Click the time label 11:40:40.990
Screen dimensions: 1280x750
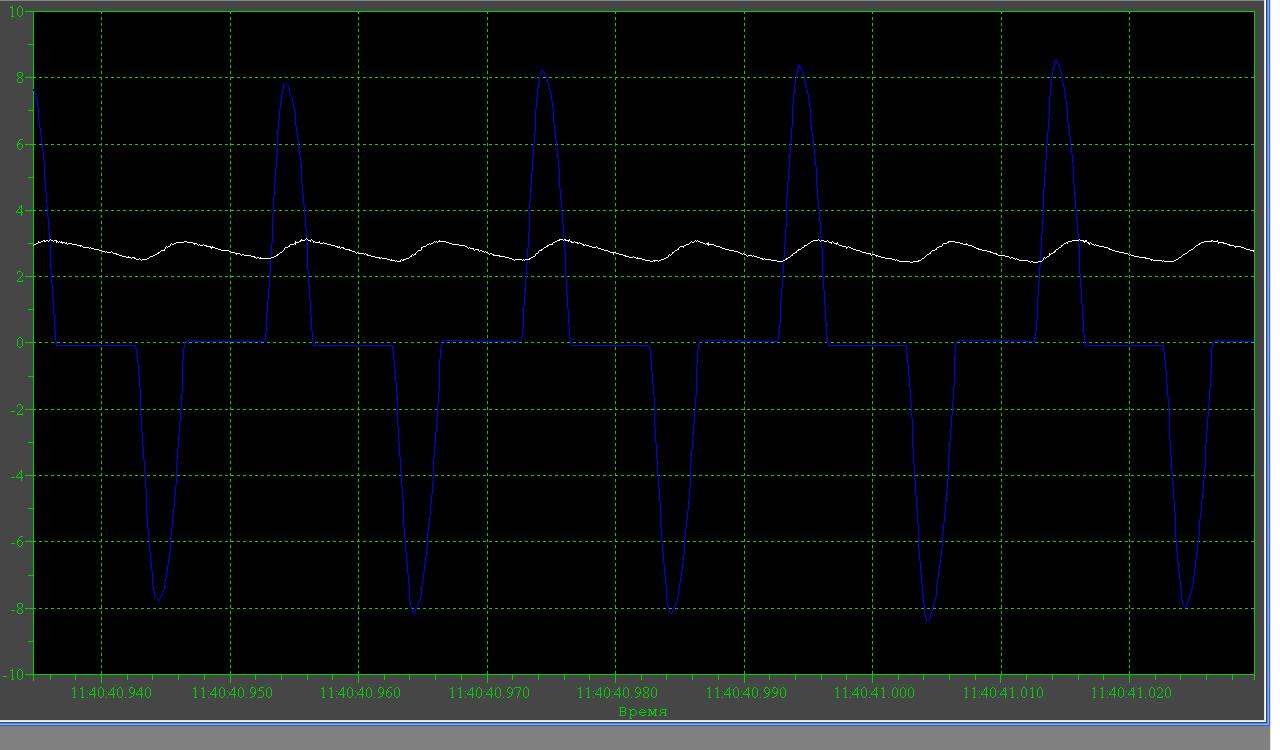click(744, 692)
